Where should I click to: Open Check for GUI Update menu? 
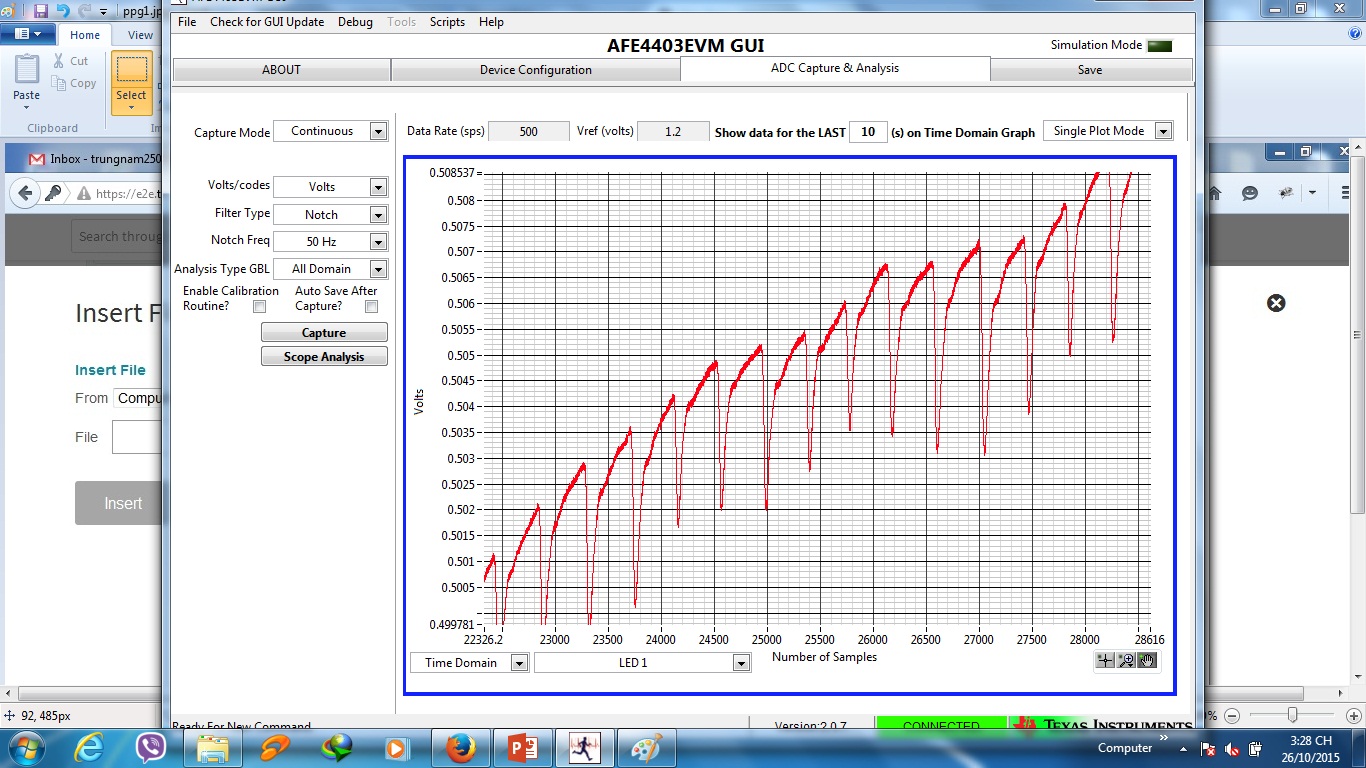click(267, 21)
